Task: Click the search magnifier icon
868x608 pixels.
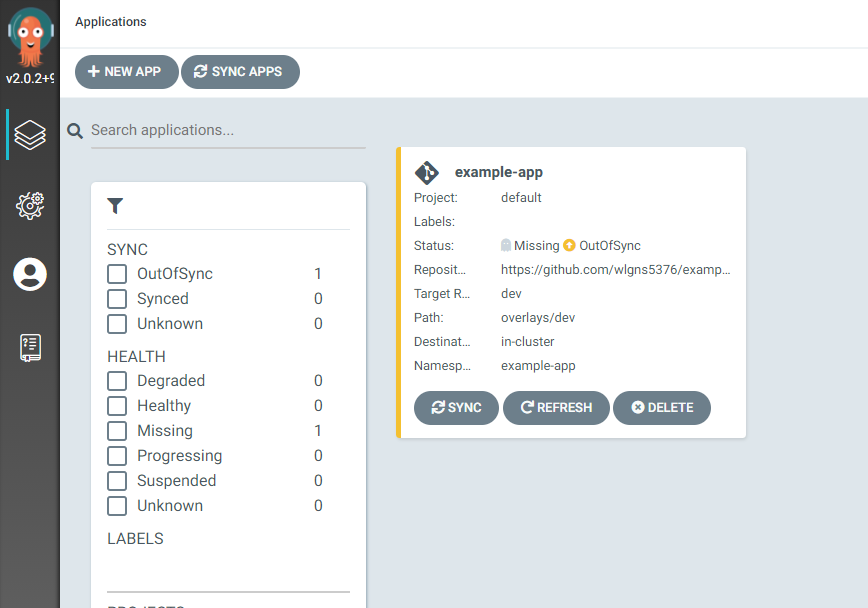Action: coord(75,131)
